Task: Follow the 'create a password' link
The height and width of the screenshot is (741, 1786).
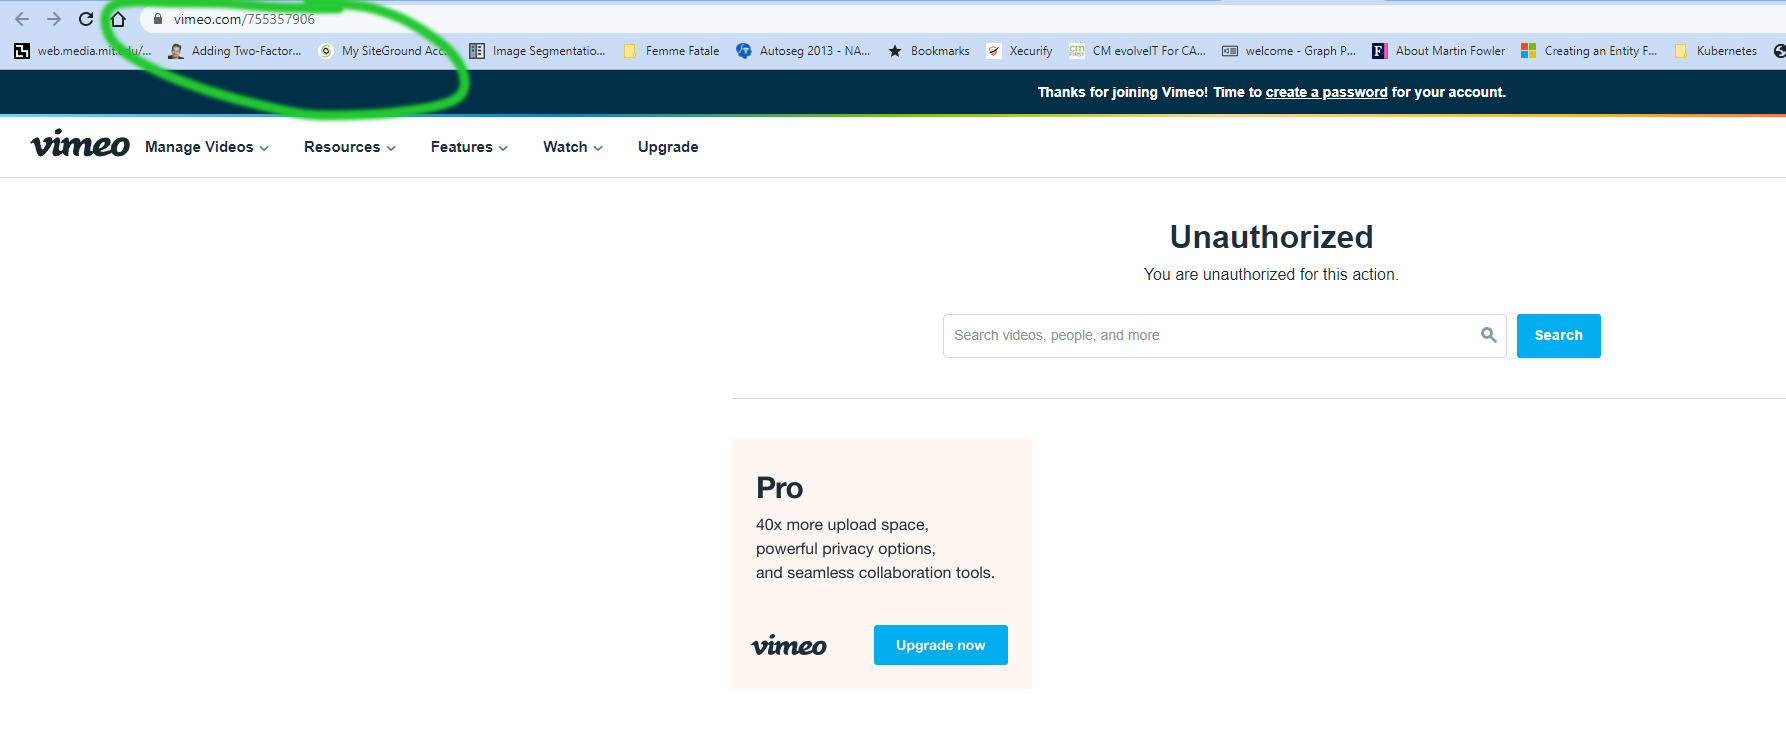Action: [x=1326, y=92]
